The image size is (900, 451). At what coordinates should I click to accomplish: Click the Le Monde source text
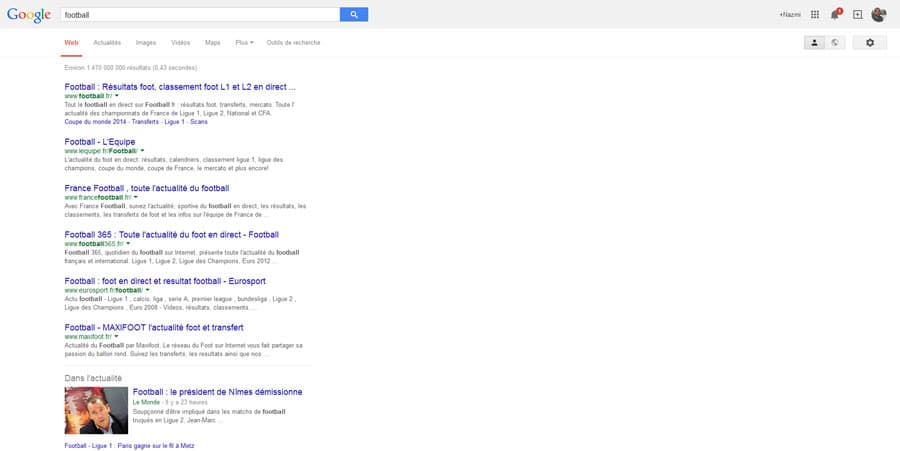tap(146, 402)
